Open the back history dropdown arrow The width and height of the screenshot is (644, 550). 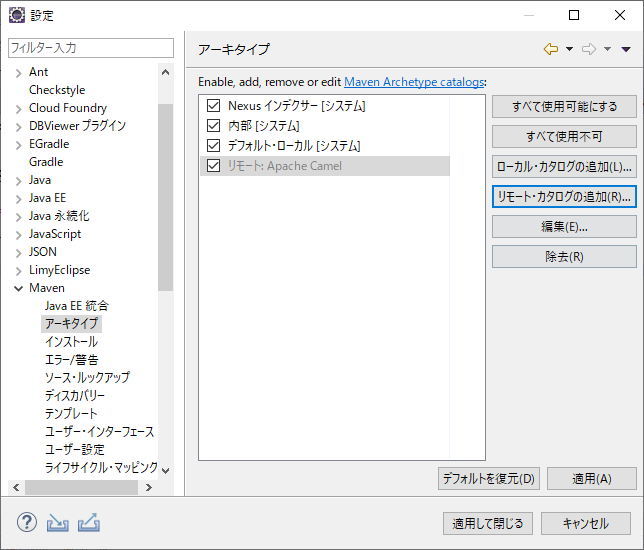(x=569, y=49)
